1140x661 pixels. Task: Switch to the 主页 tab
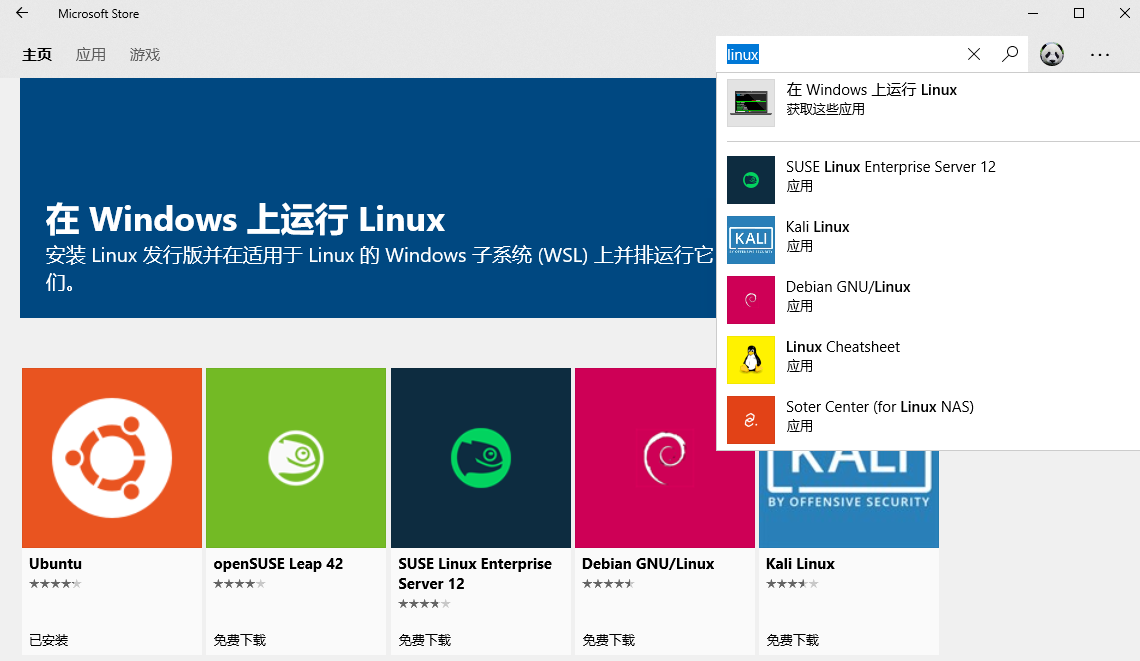(37, 55)
